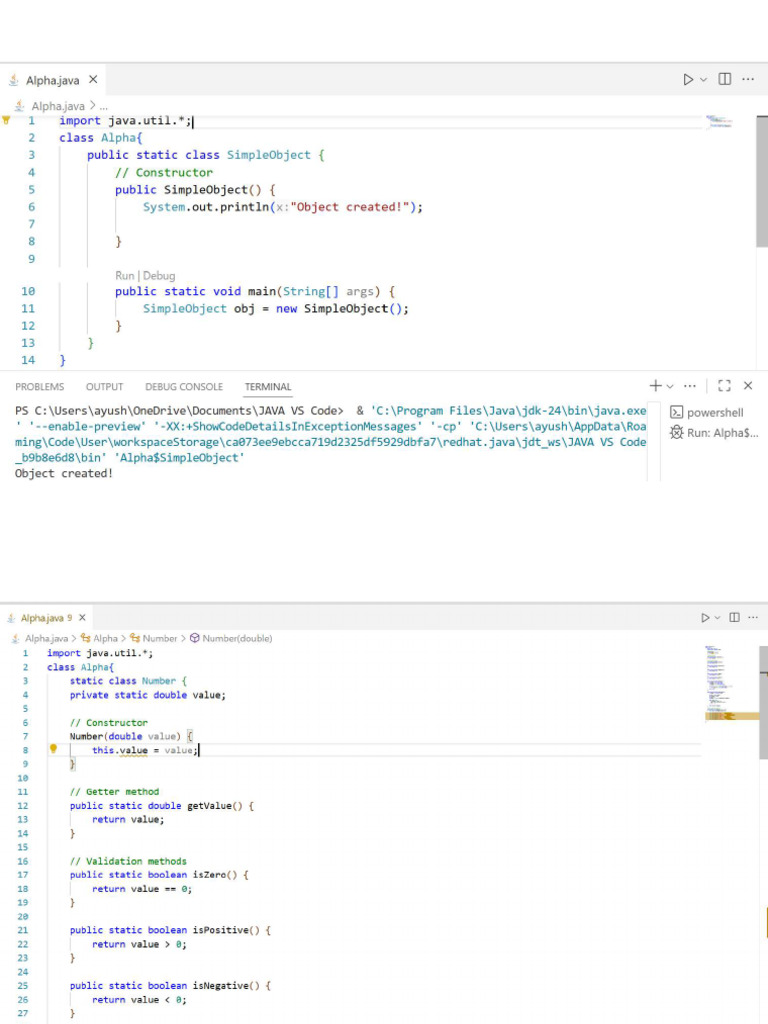Click the Run Java play icon in top editor
Viewport: 768px width, 1024px height.
tap(688, 80)
